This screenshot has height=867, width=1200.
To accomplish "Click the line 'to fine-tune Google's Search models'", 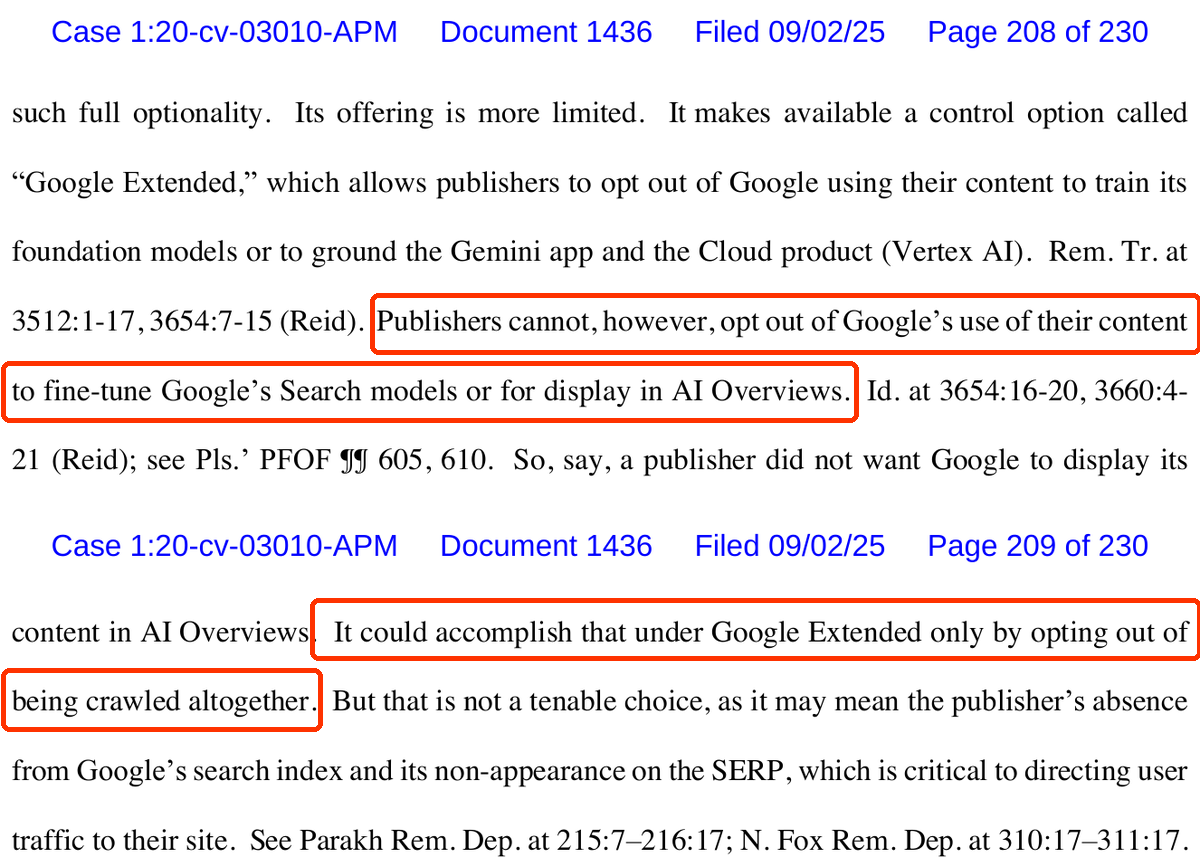I will click(x=430, y=391).
